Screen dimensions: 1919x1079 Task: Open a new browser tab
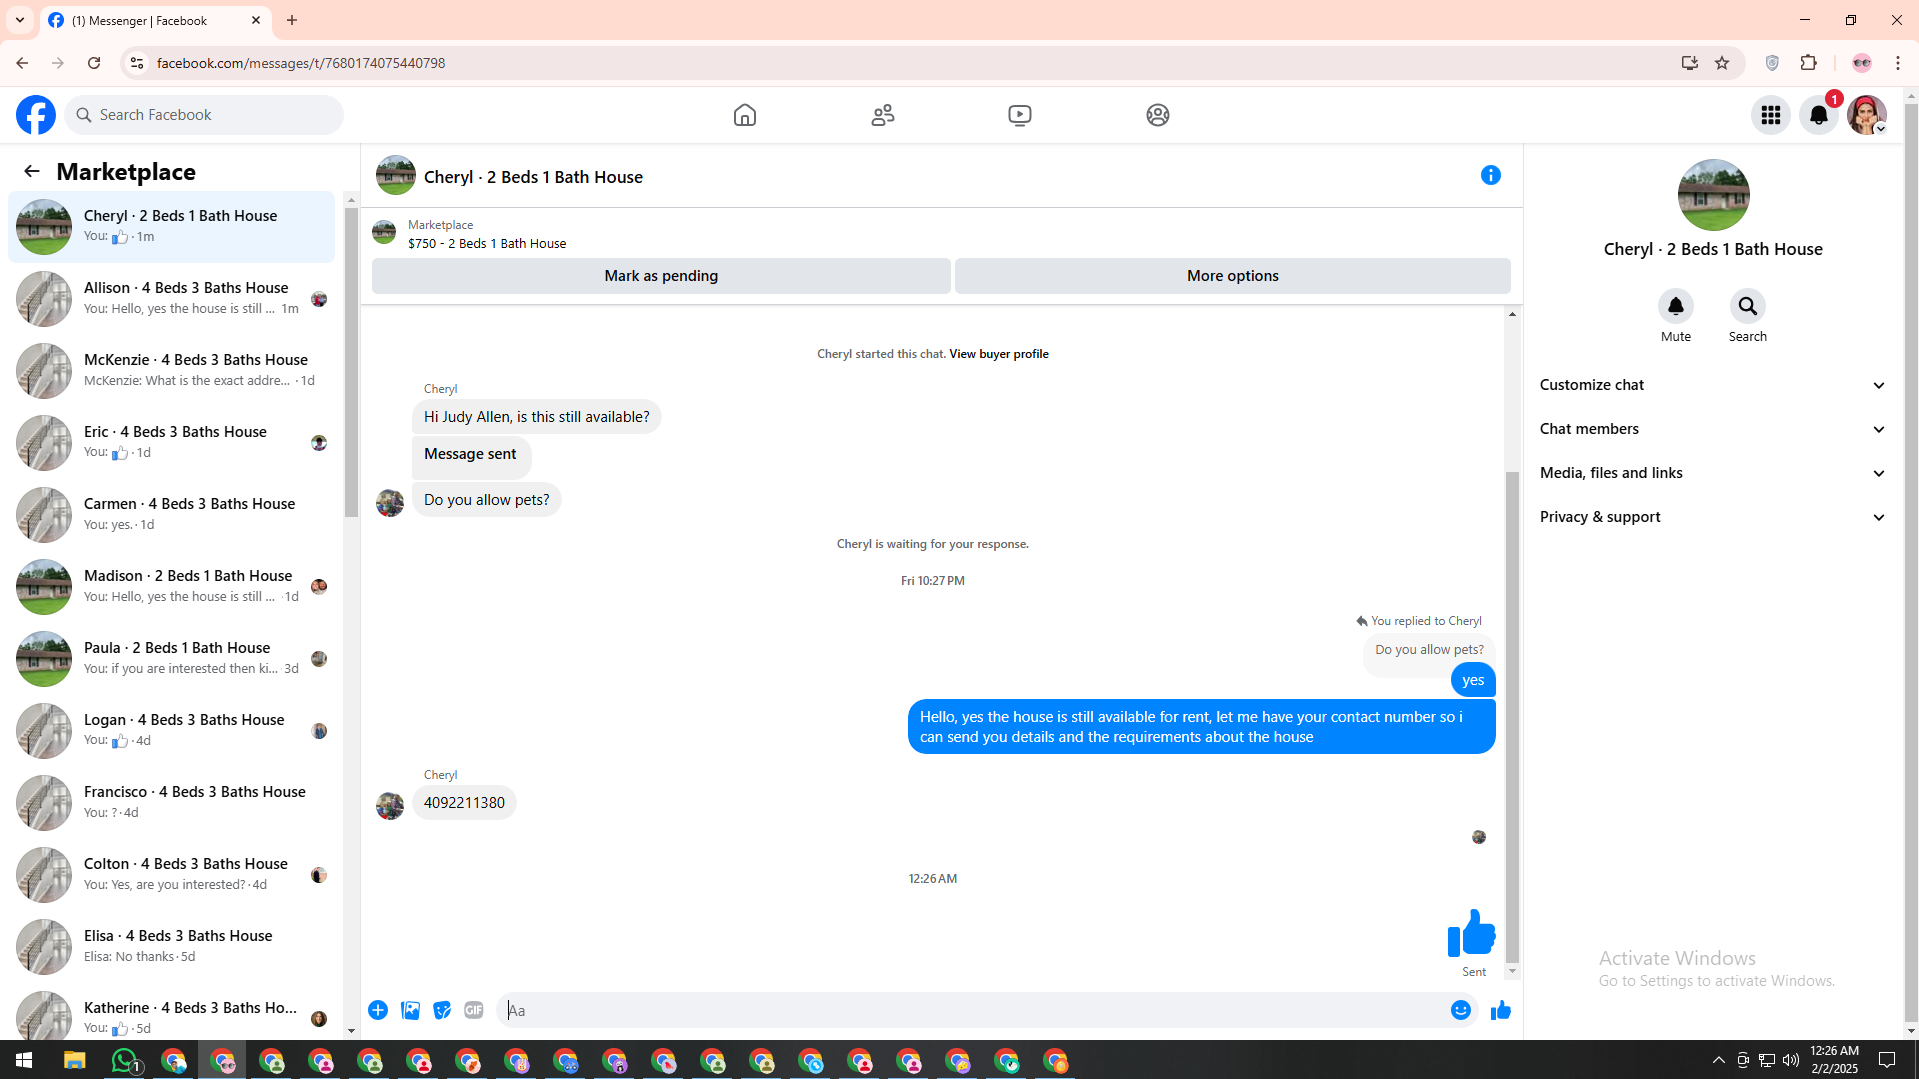pos(292,20)
